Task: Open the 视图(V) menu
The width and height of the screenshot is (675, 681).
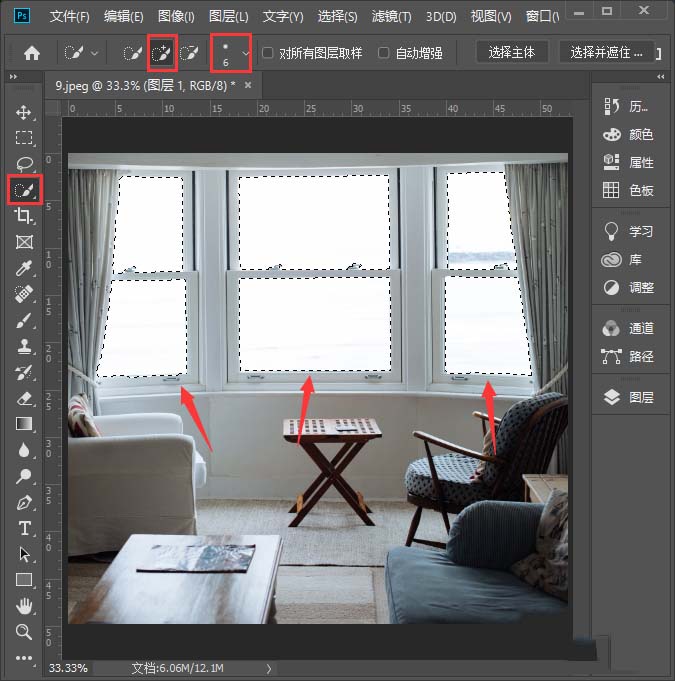Action: (491, 17)
